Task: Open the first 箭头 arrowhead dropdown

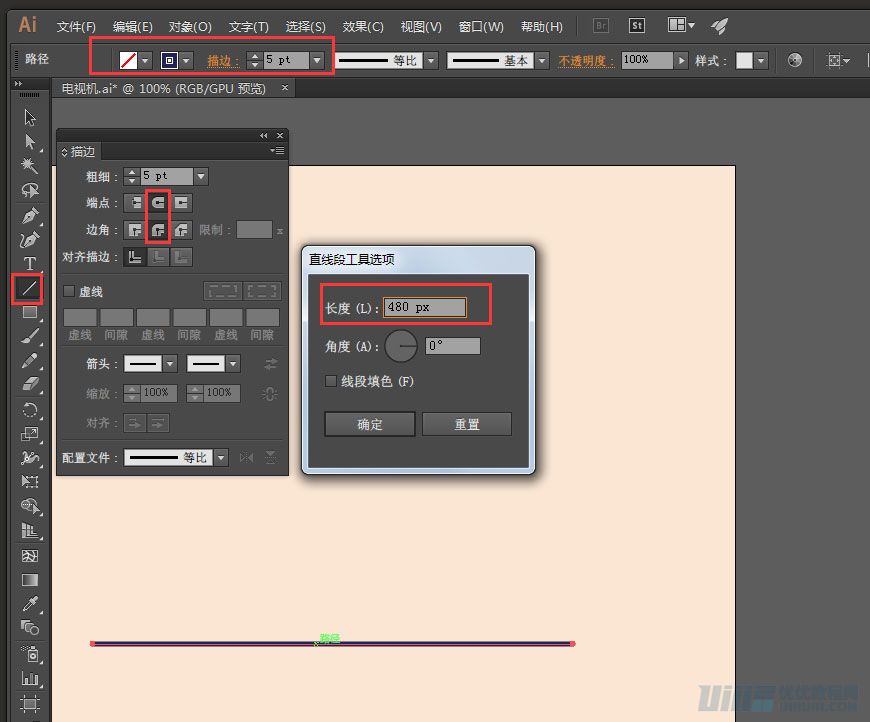Action: [x=171, y=364]
